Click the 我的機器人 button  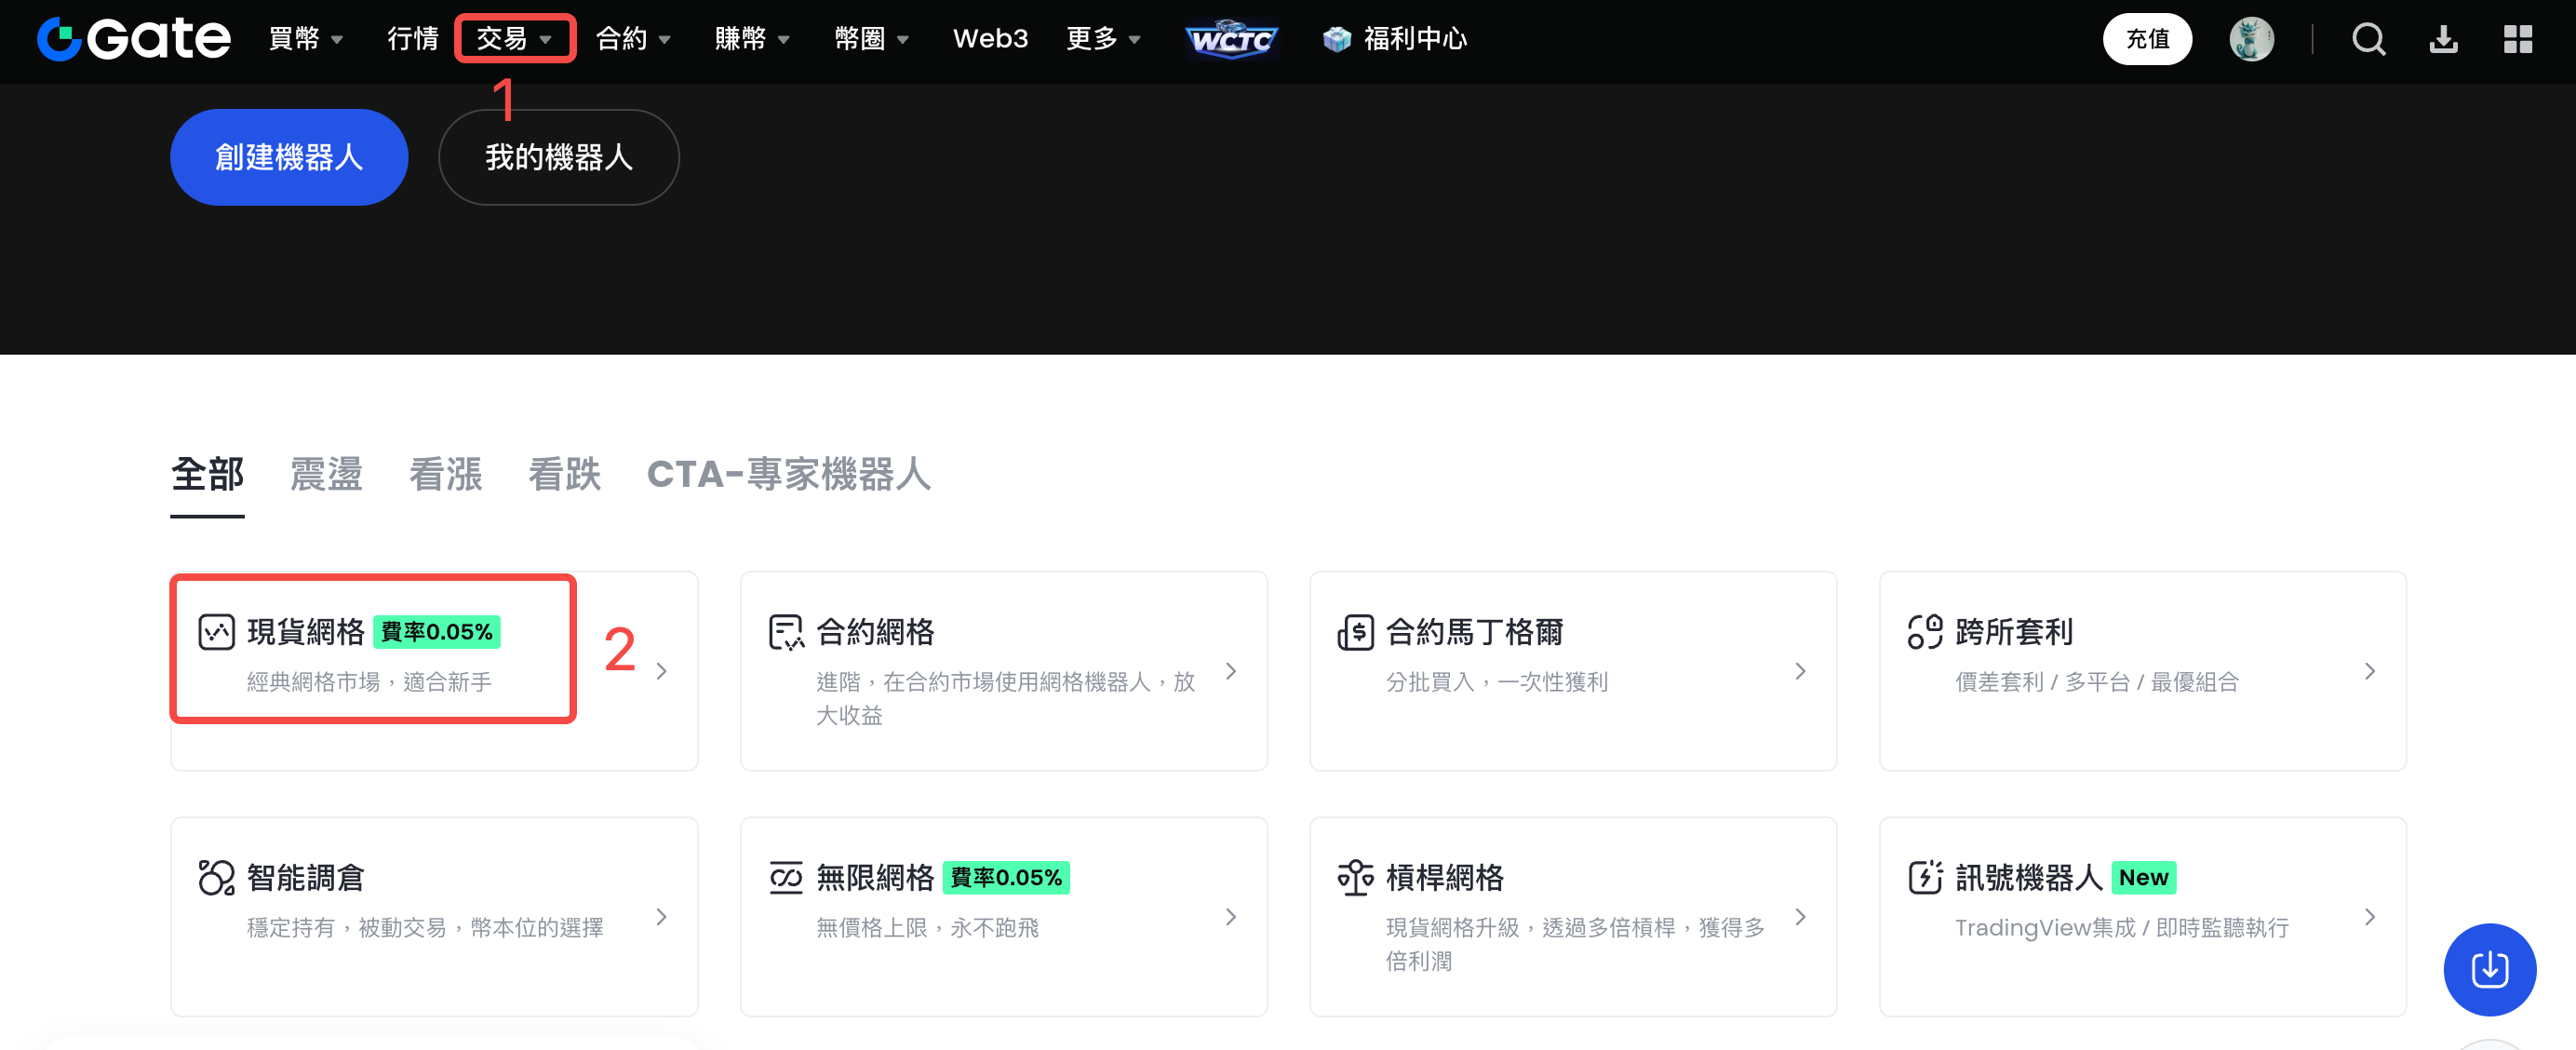point(558,157)
